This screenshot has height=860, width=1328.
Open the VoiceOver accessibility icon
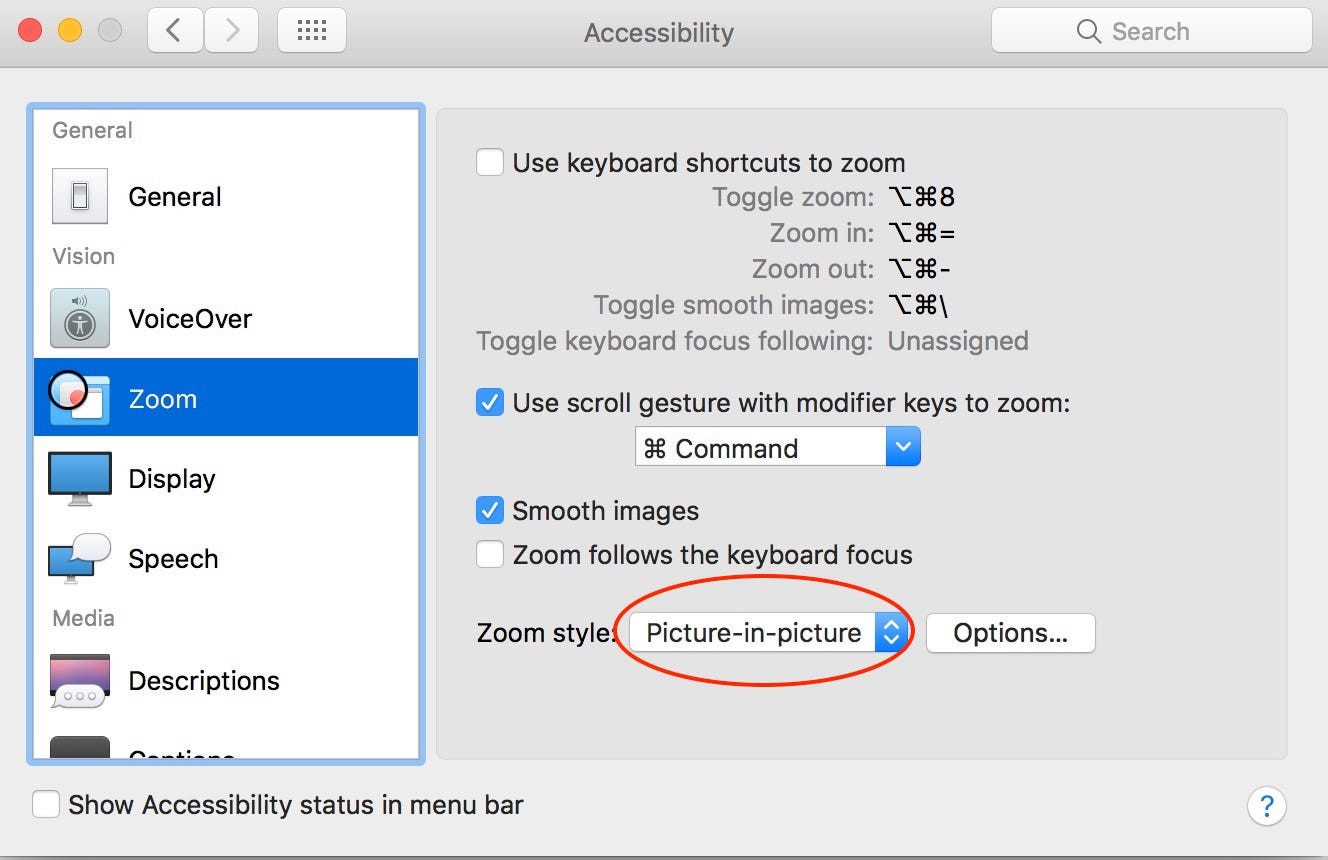tap(80, 318)
